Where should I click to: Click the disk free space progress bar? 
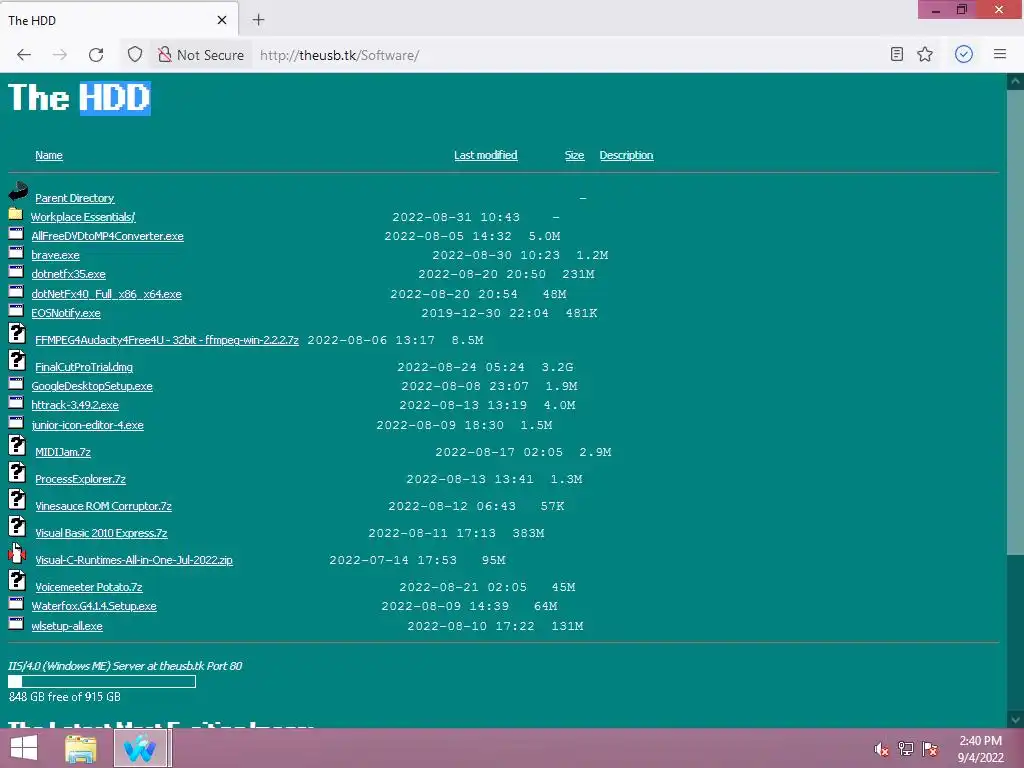click(102, 681)
